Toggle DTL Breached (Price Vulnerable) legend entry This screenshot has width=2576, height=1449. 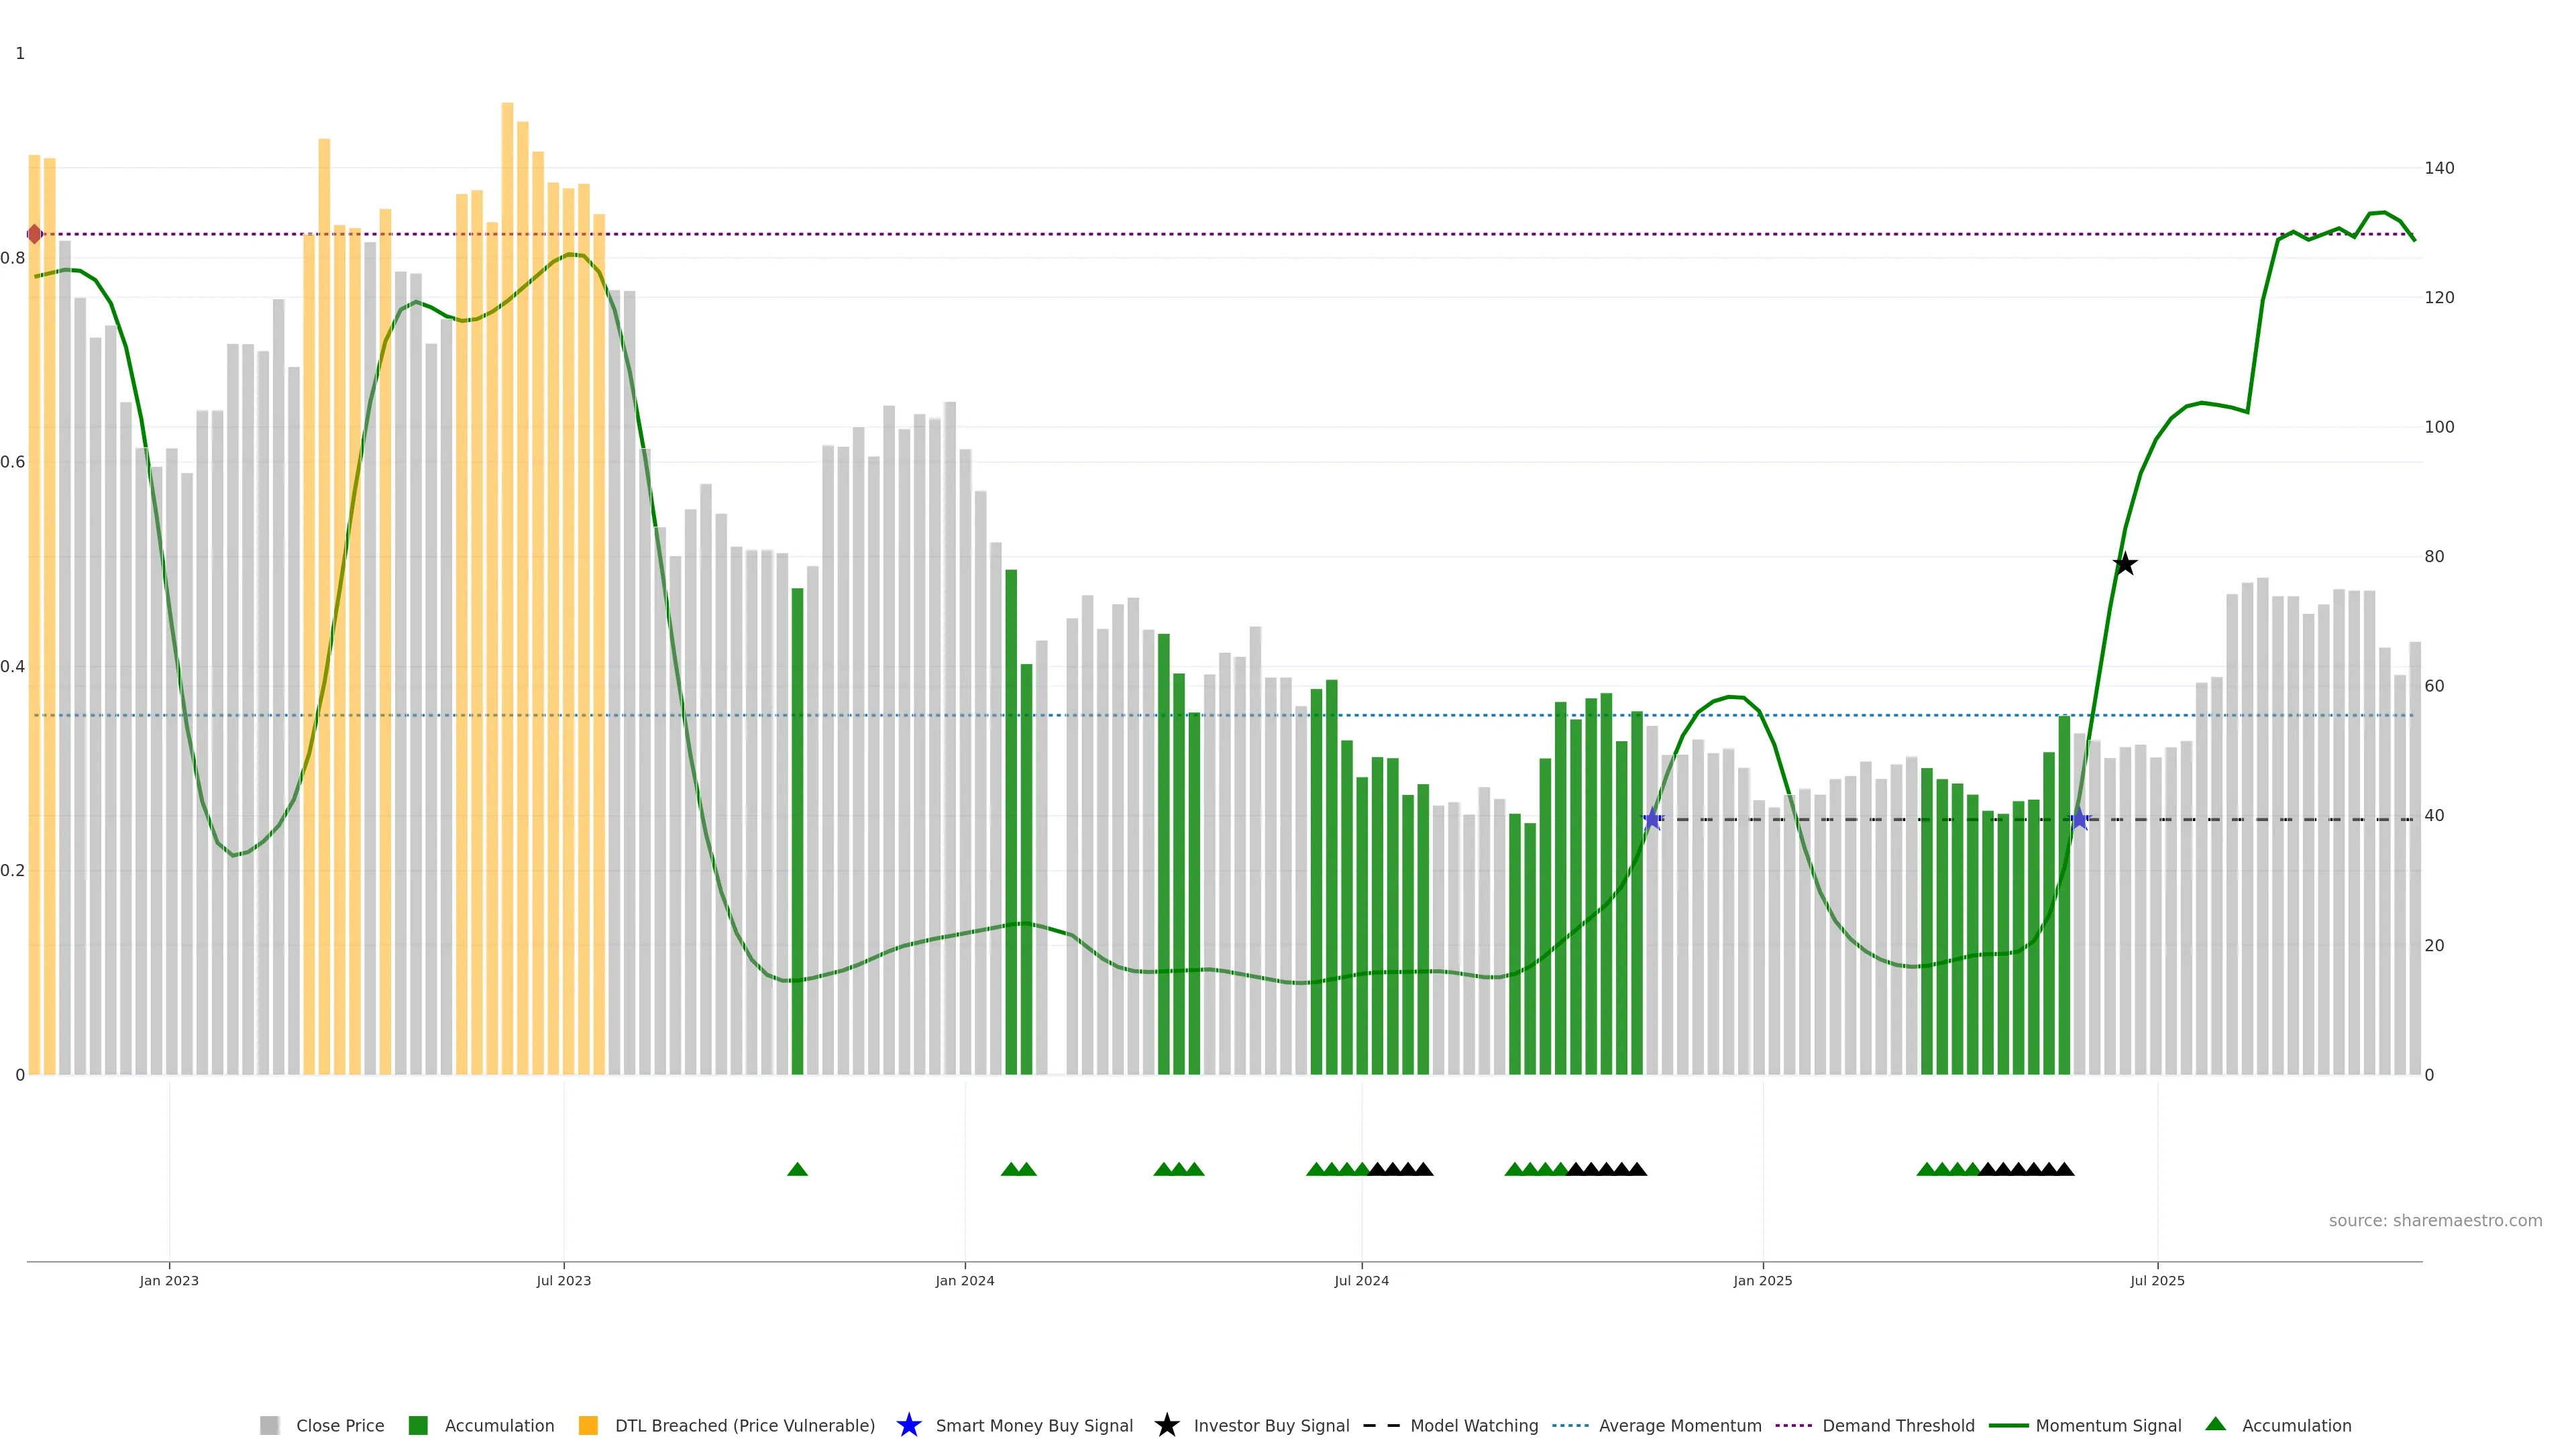pos(744,1426)
